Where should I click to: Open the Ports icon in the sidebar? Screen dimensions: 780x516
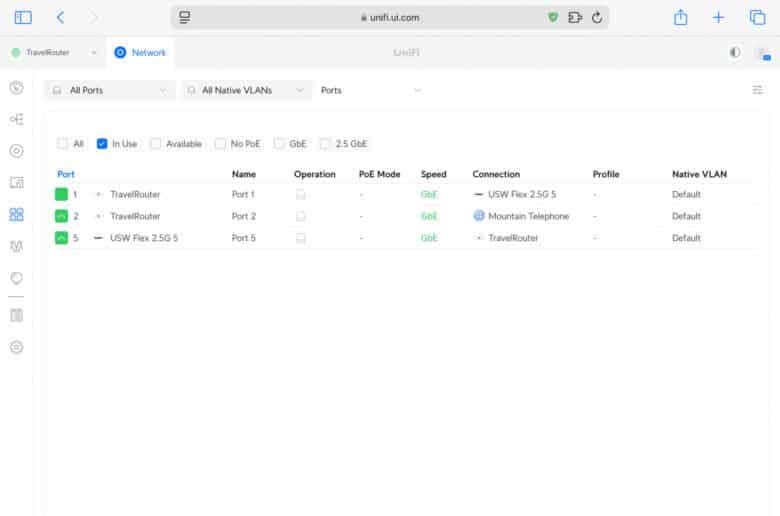point(16,214)
